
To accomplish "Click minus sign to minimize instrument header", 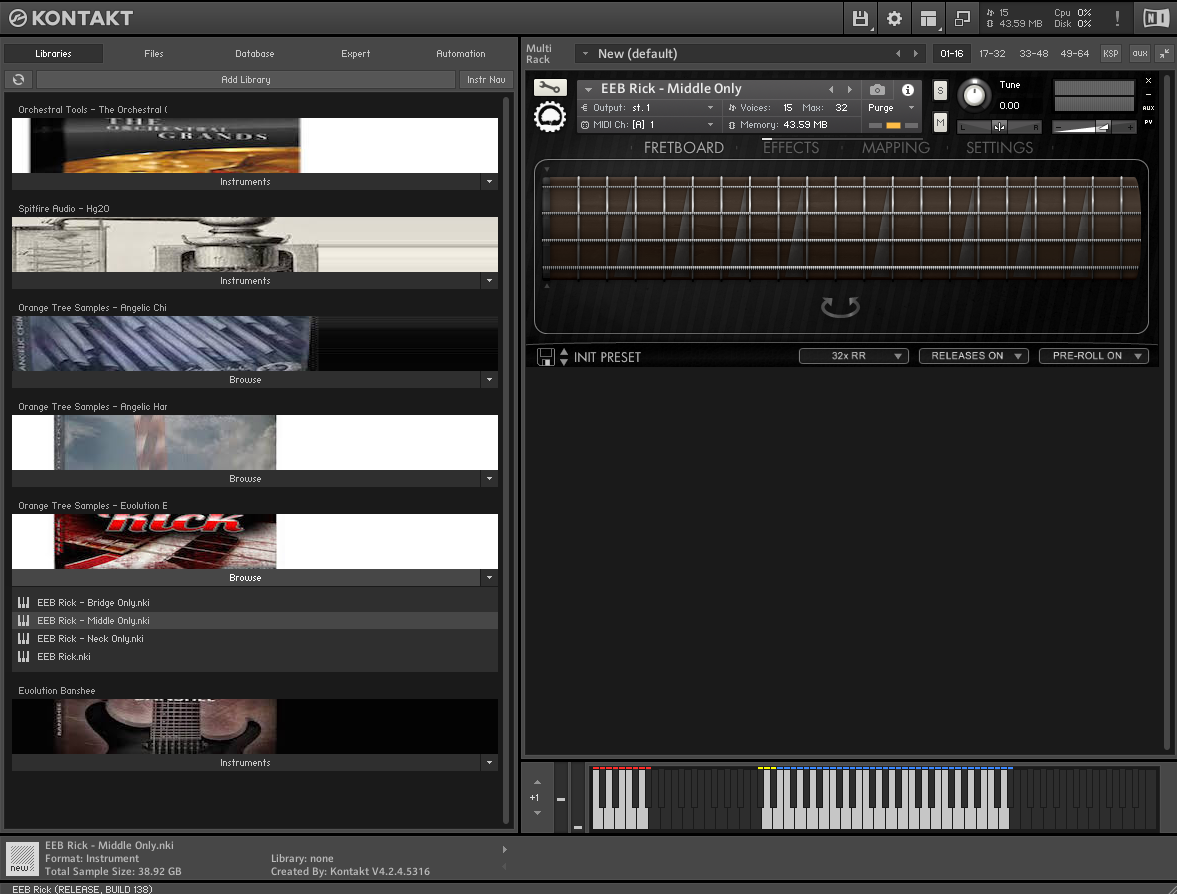I will pos(1148,95).
